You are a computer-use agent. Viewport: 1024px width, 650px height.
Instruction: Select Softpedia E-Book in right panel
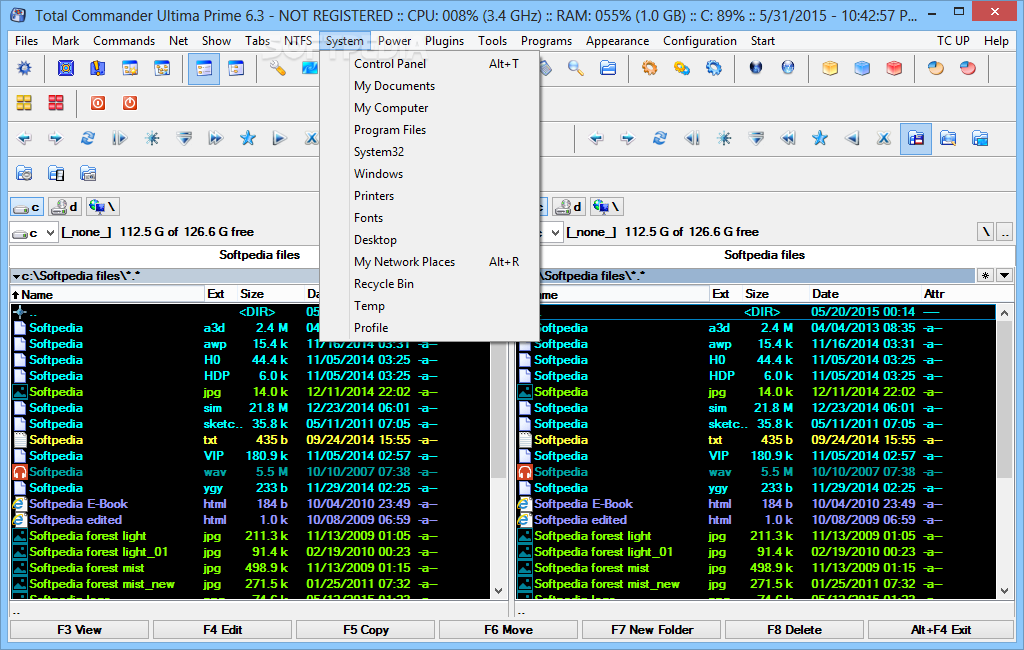coord(583,504)
